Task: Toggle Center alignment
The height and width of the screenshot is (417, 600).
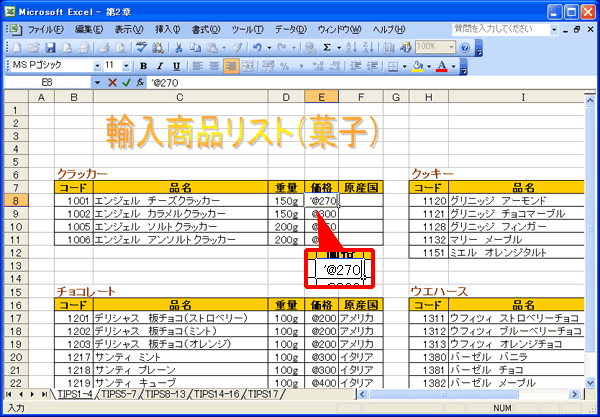Action: click(214, 66)
